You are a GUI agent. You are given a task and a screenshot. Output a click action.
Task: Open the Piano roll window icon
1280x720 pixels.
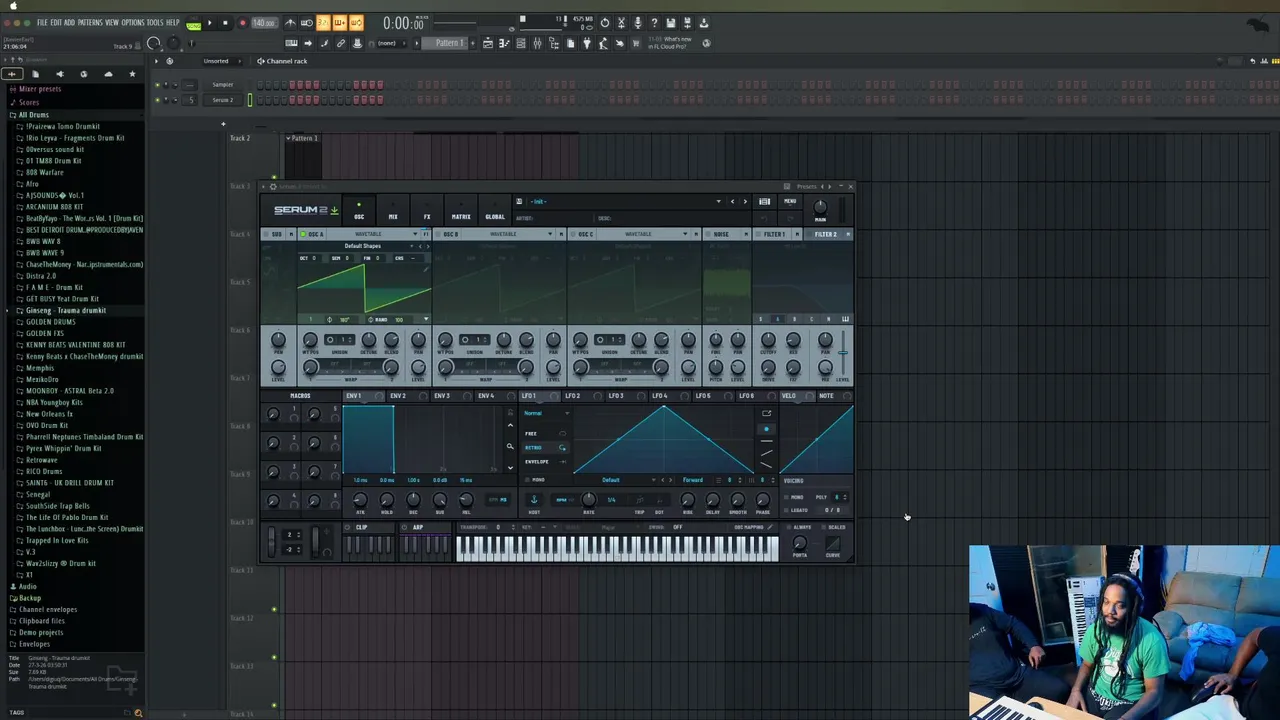504,43
